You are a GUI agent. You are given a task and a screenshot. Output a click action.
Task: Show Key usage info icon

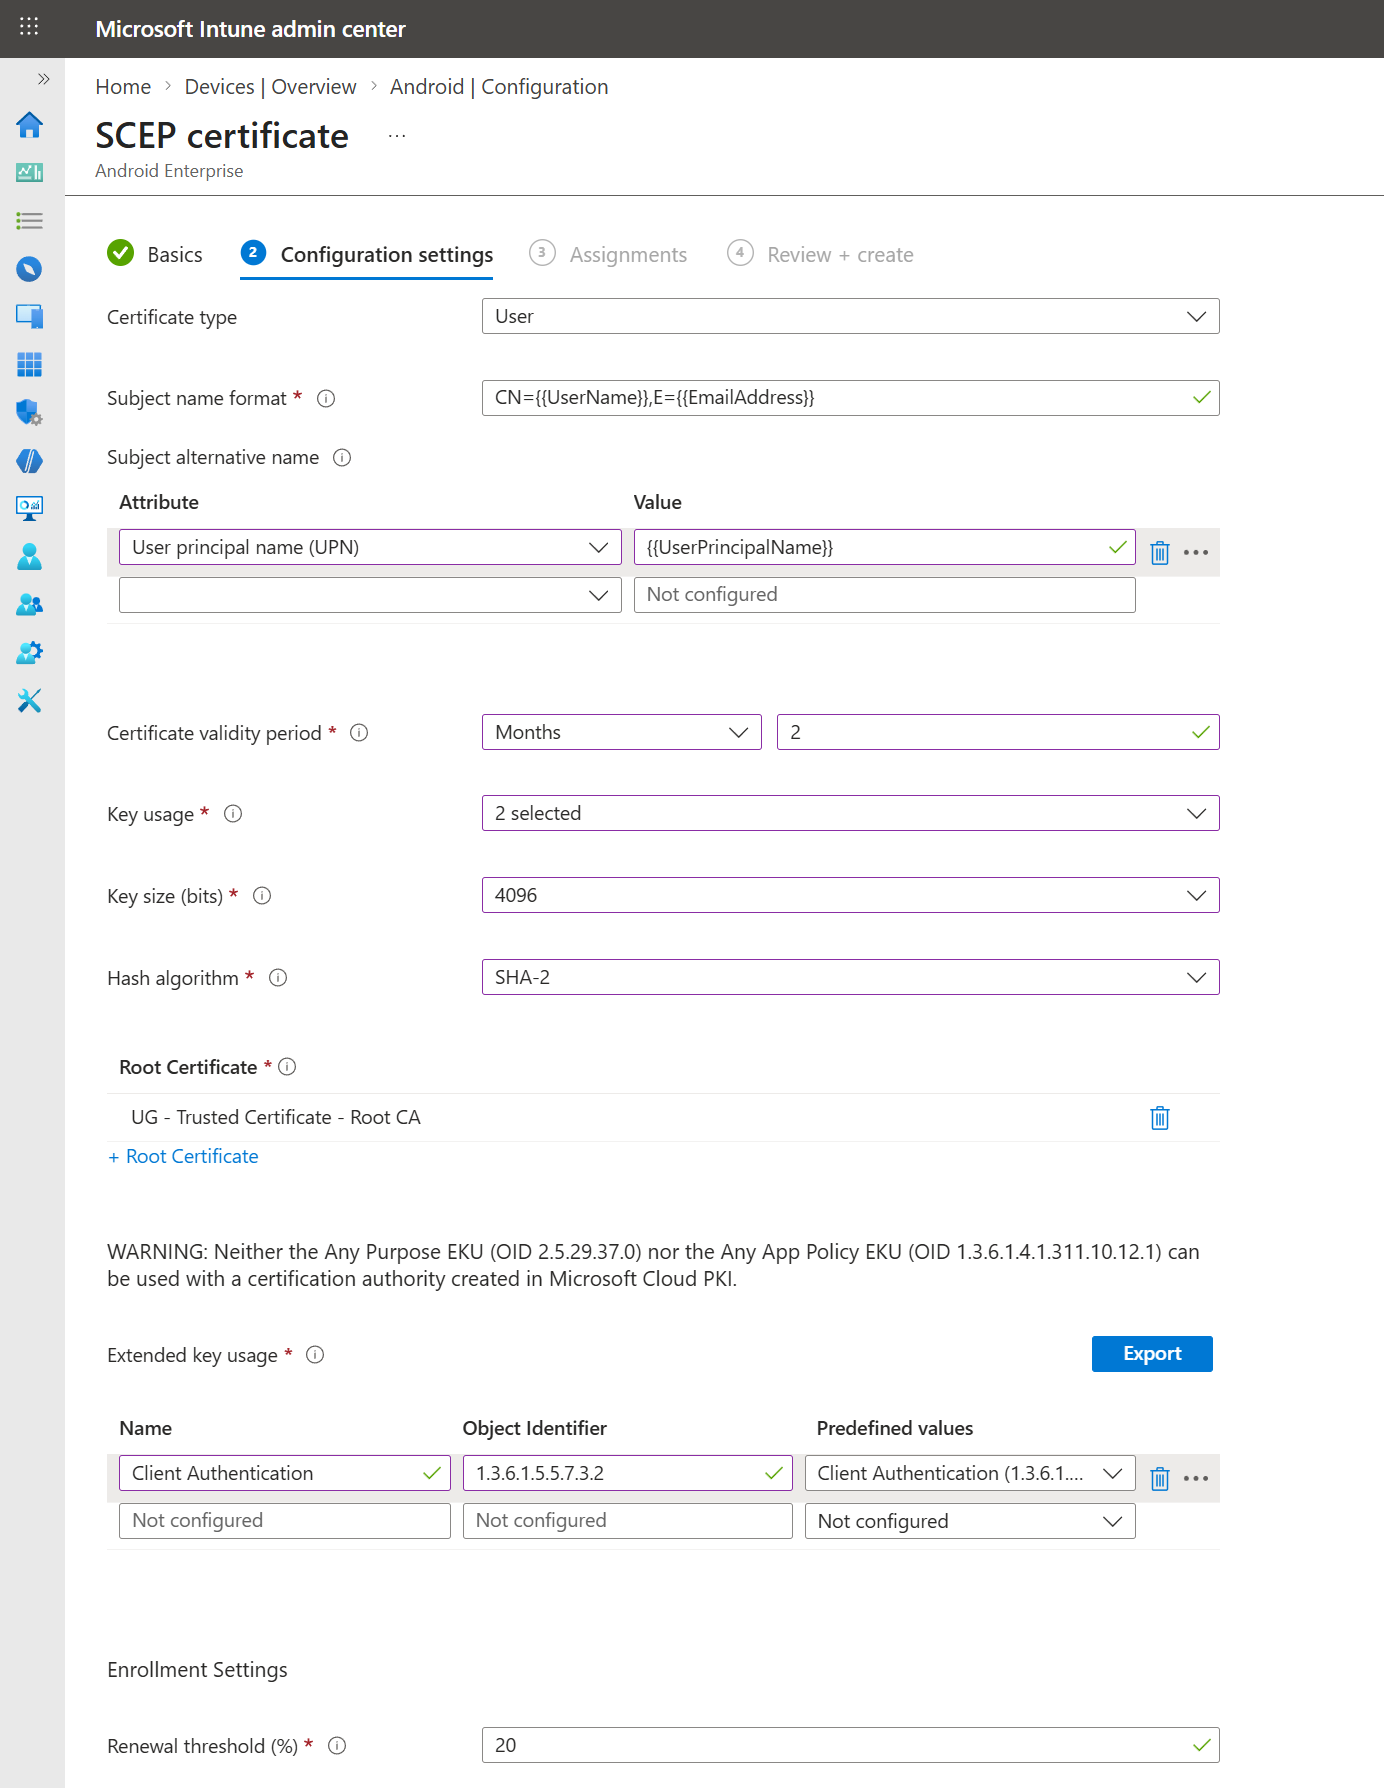click(x=233, y=814)
